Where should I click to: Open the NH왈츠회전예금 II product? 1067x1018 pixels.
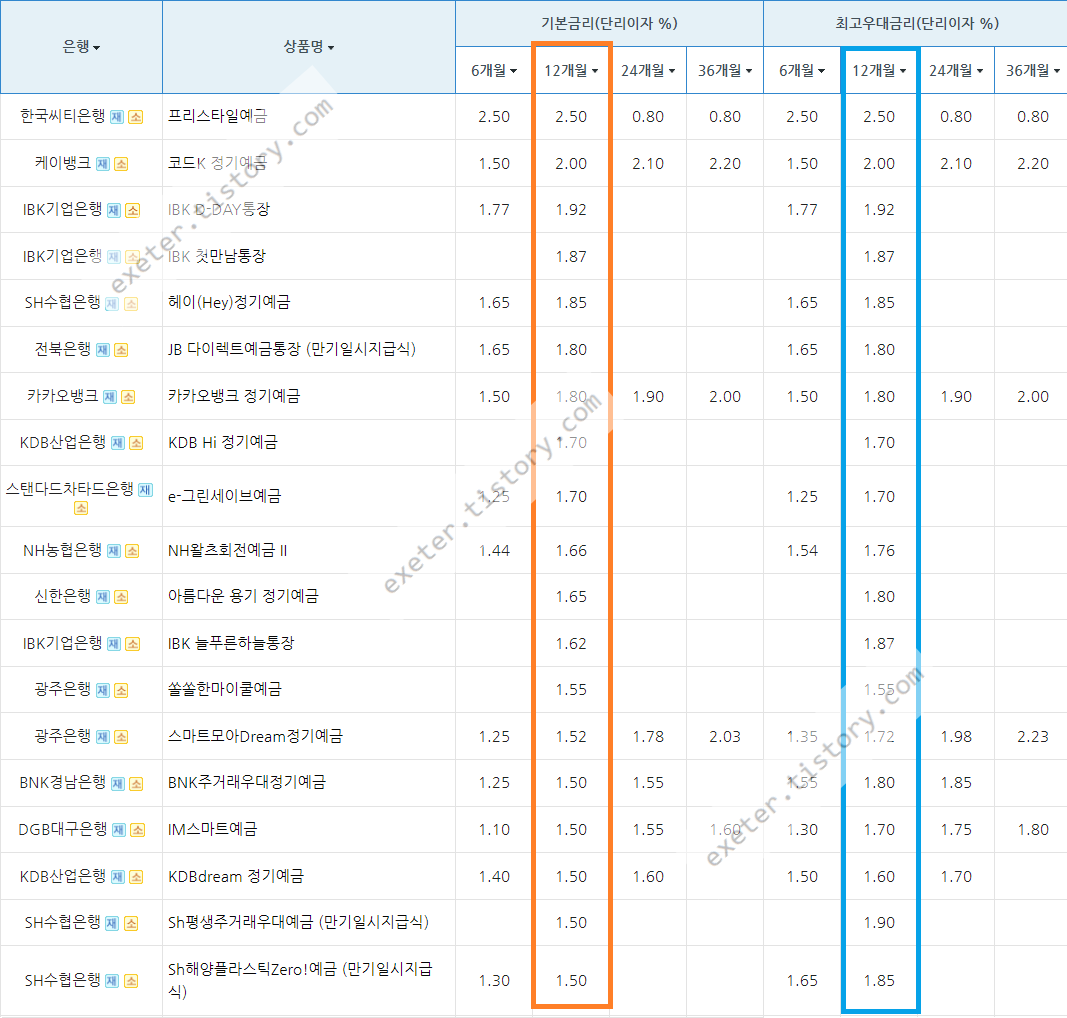click(228, 550)
